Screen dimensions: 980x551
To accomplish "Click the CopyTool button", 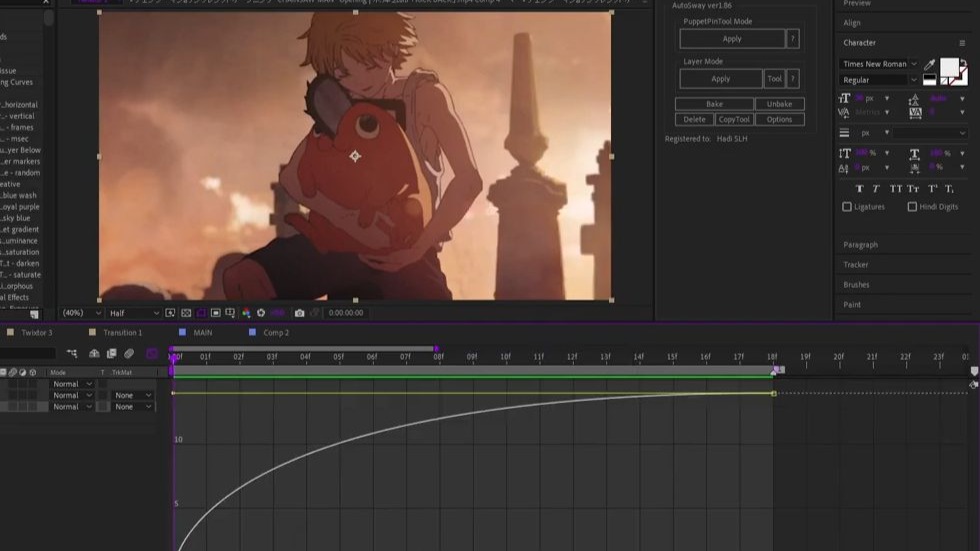I will point(734,119).
